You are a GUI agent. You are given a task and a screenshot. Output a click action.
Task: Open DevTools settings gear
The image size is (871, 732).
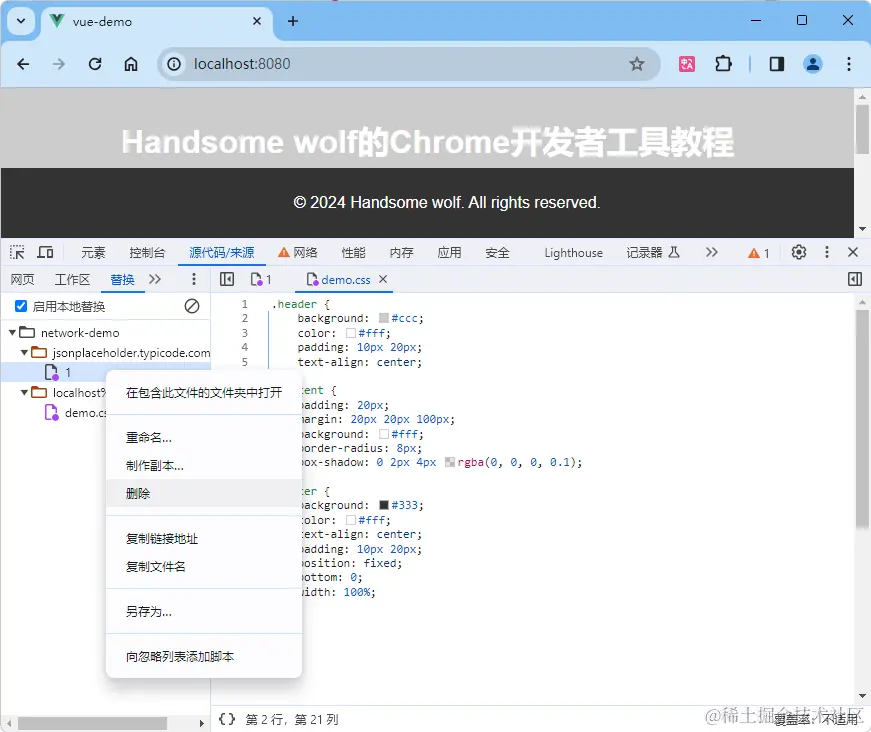point(799,252)
